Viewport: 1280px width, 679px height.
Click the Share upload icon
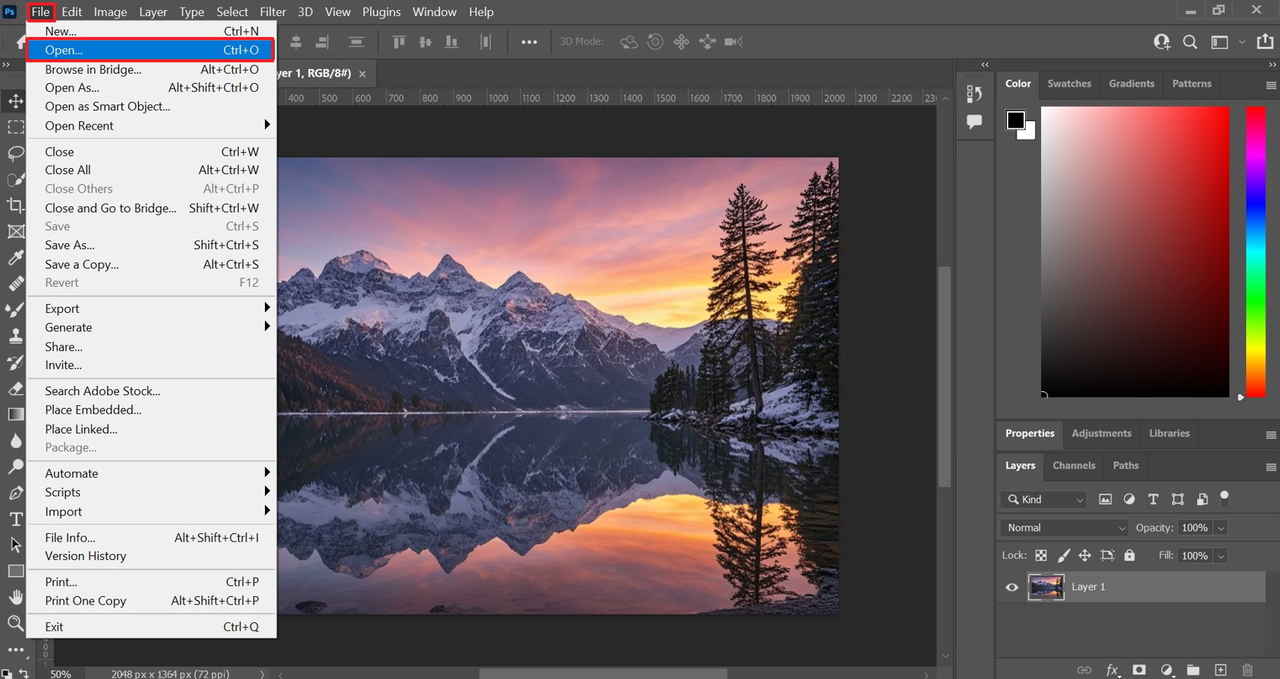tap(1266, 42)
